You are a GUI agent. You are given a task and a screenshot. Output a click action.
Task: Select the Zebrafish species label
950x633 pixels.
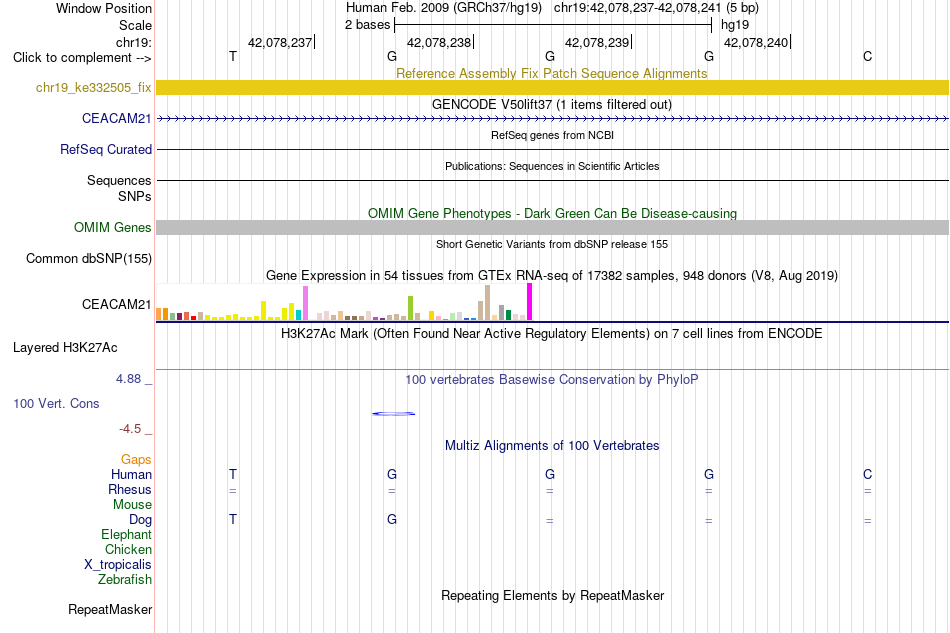tap(125, 580)
